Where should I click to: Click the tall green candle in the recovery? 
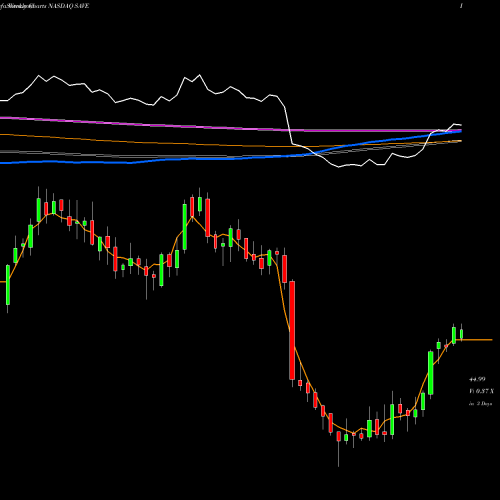point(430,373)
